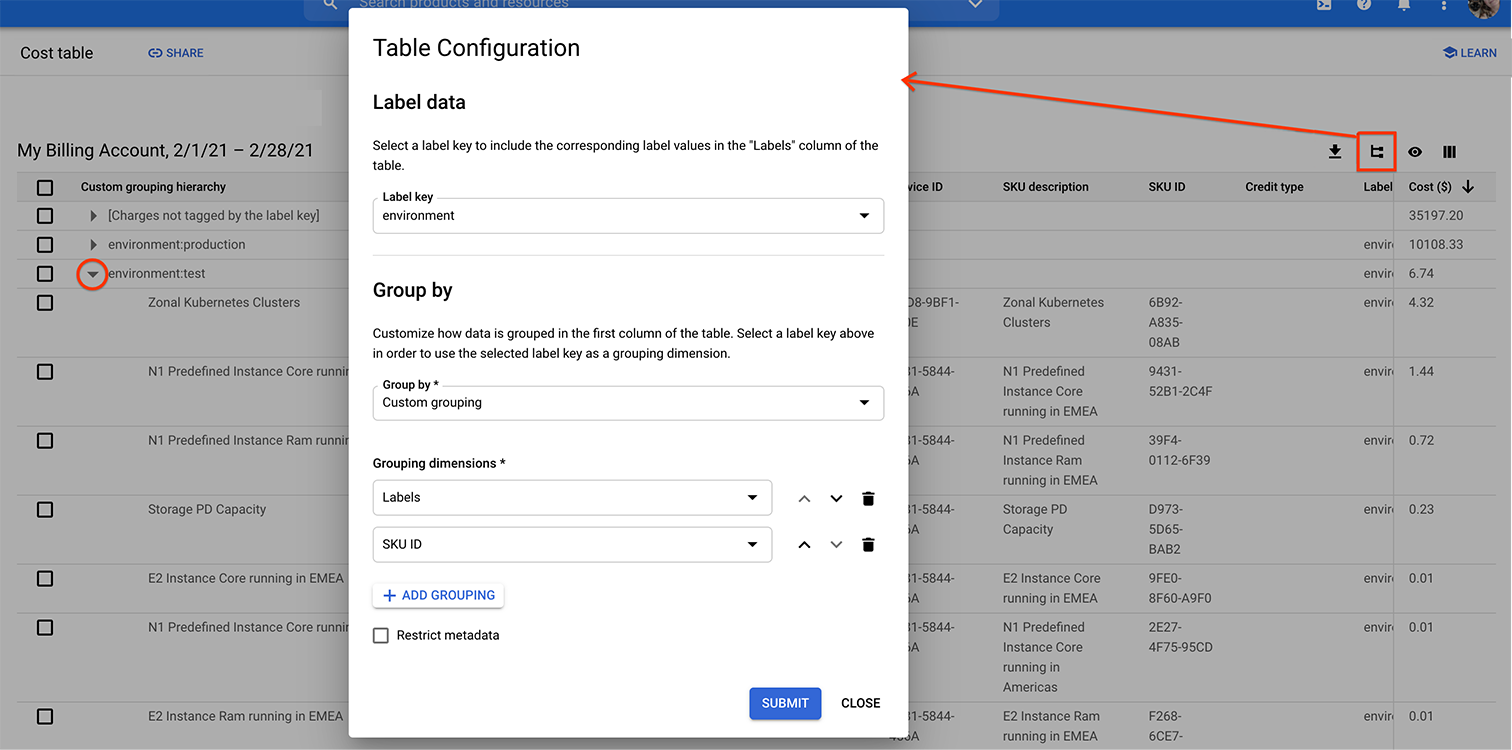Screen dimensions: 1512x750
Task: Click Add Grouping button
Action: coord(438,595)
